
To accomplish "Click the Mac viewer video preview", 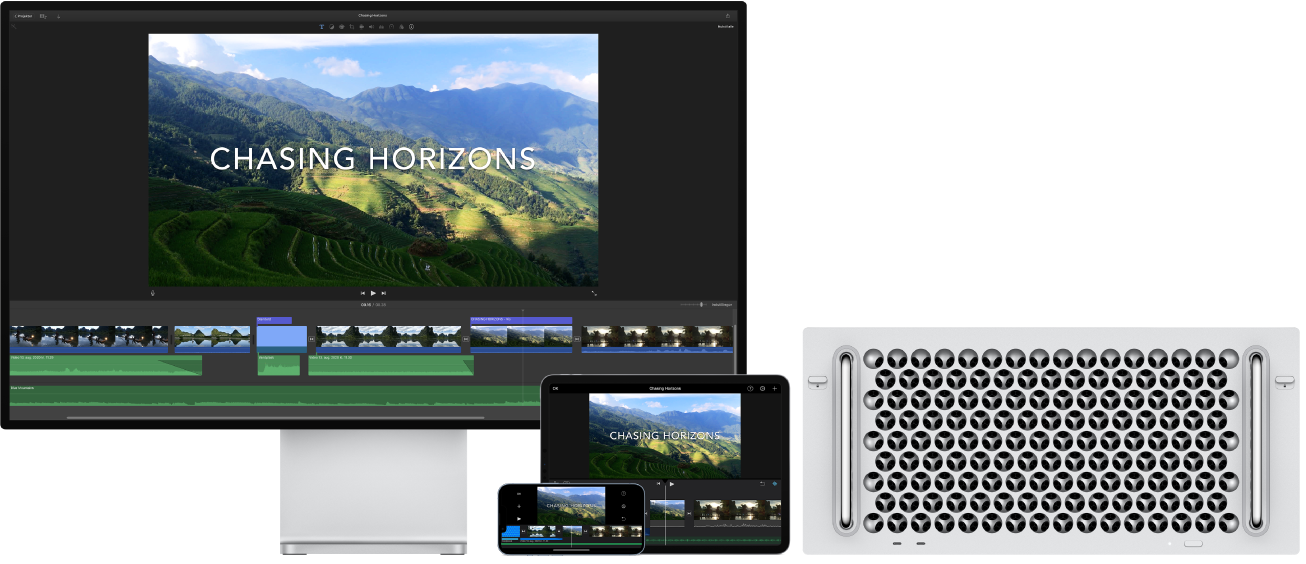I will click(373, 161).
